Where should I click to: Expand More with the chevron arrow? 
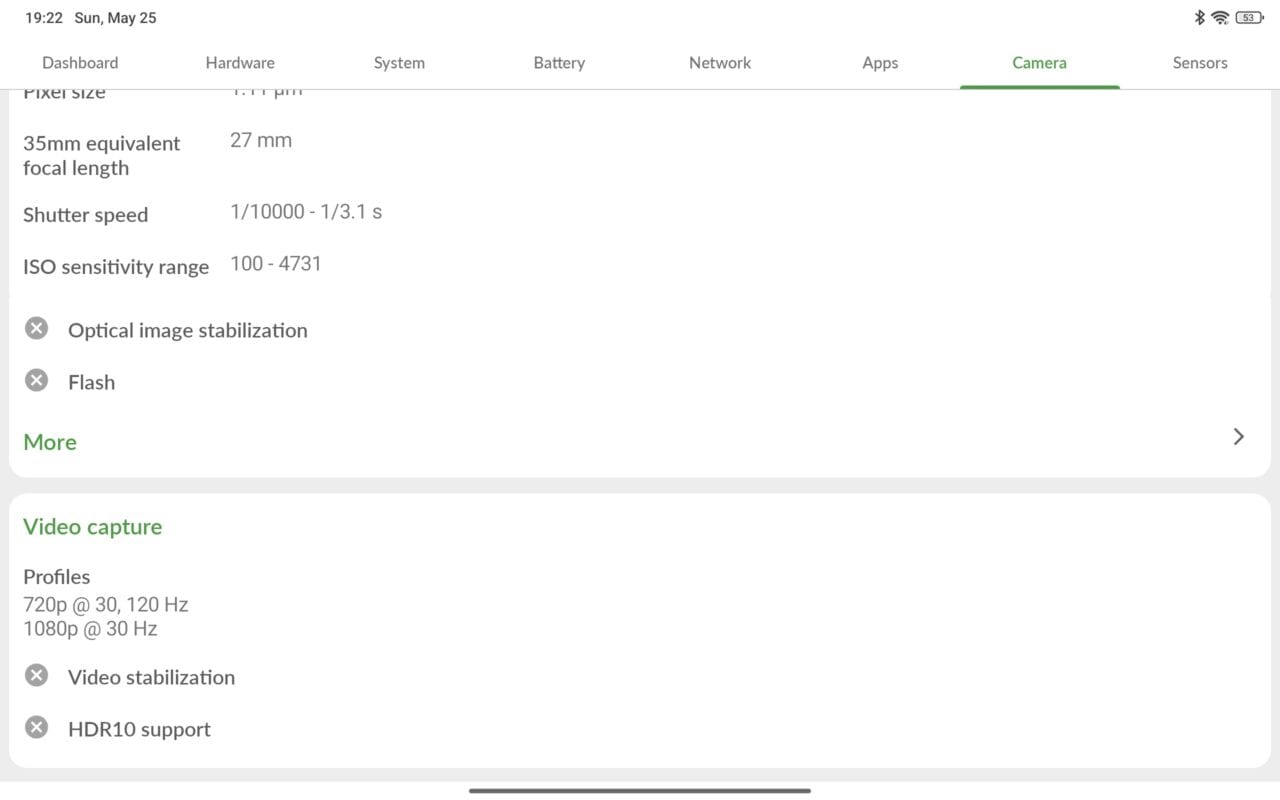[1238, 436]
